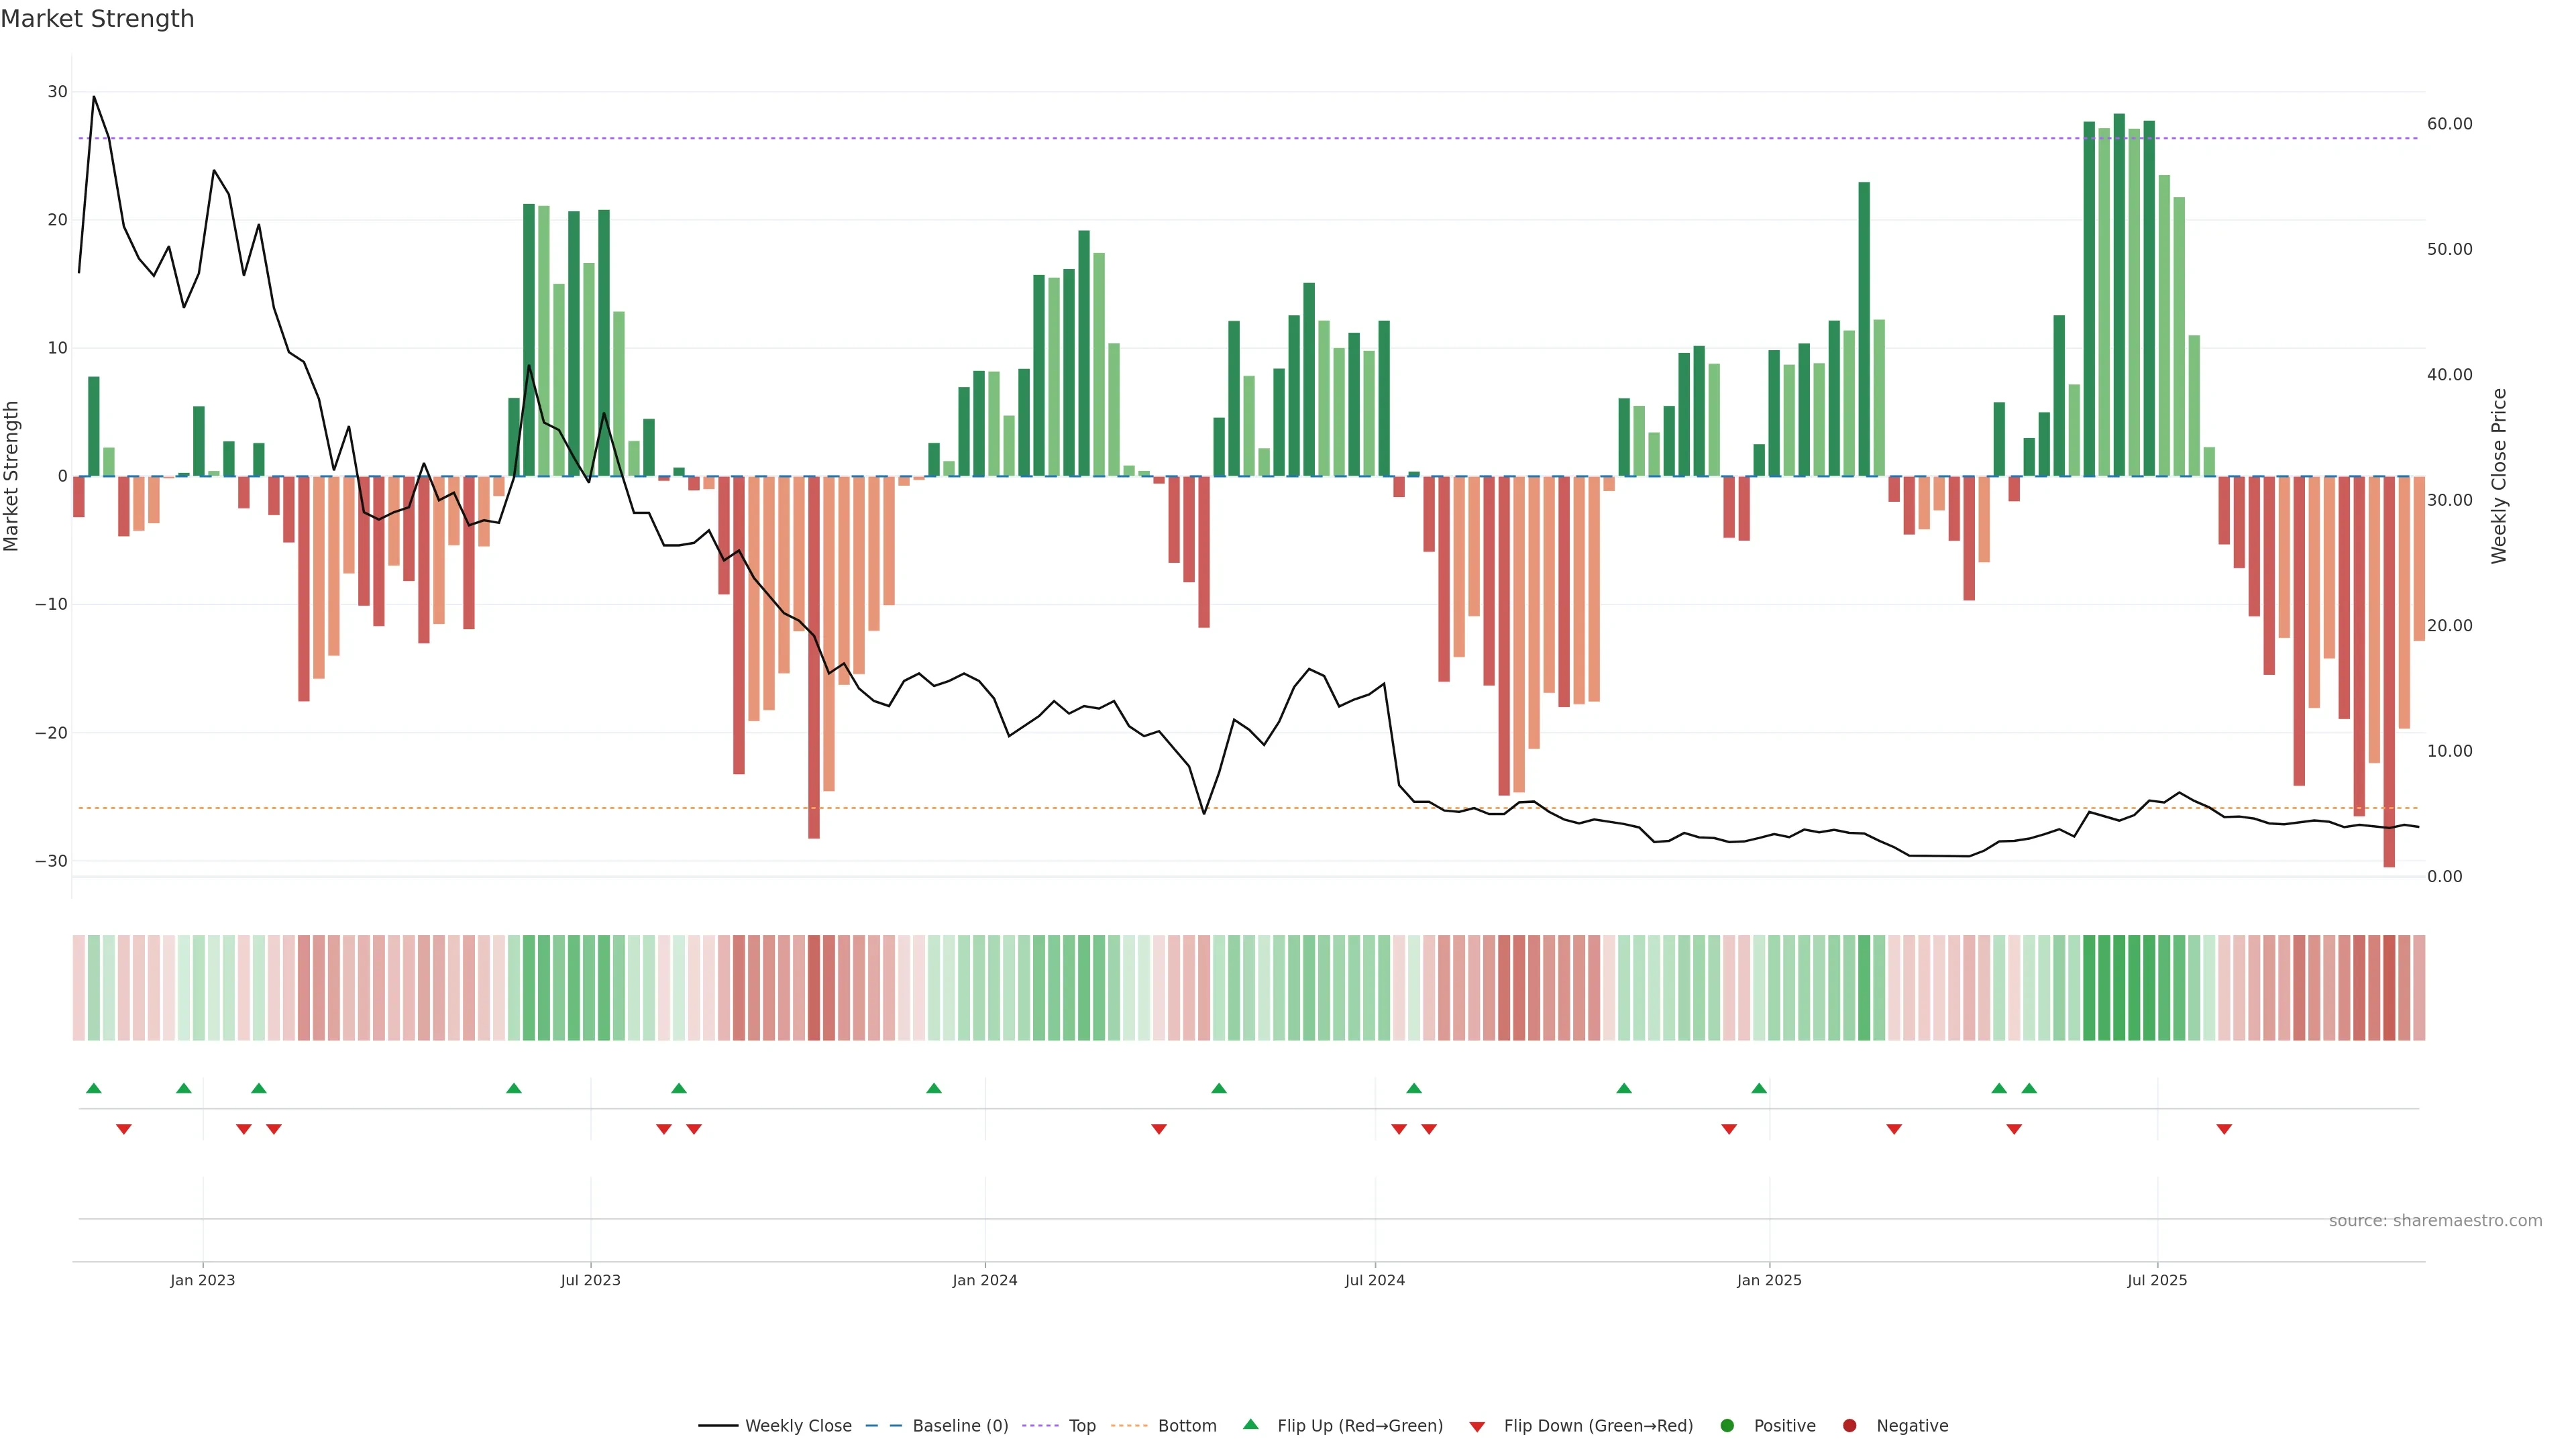Click the Market Strength chart title
This screenshot has width=2576, height=1449.
(97, 19)
